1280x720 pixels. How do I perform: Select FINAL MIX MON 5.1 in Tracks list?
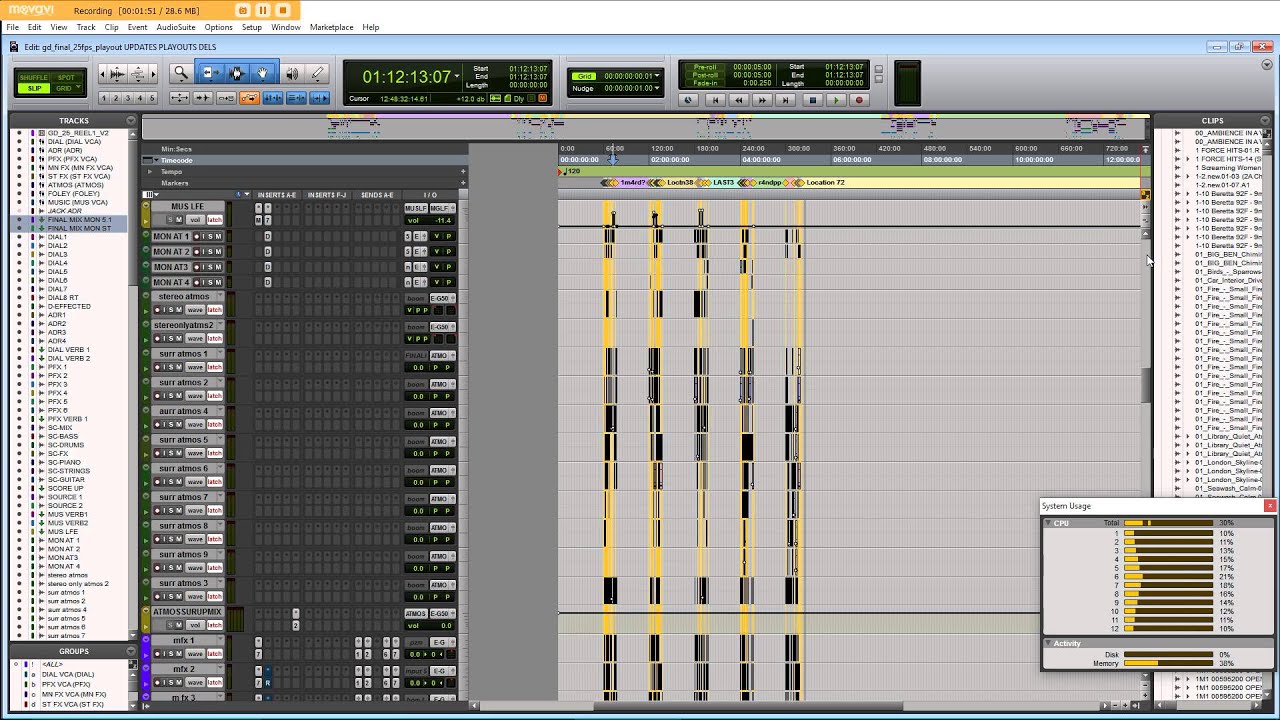tap(79, 220)
